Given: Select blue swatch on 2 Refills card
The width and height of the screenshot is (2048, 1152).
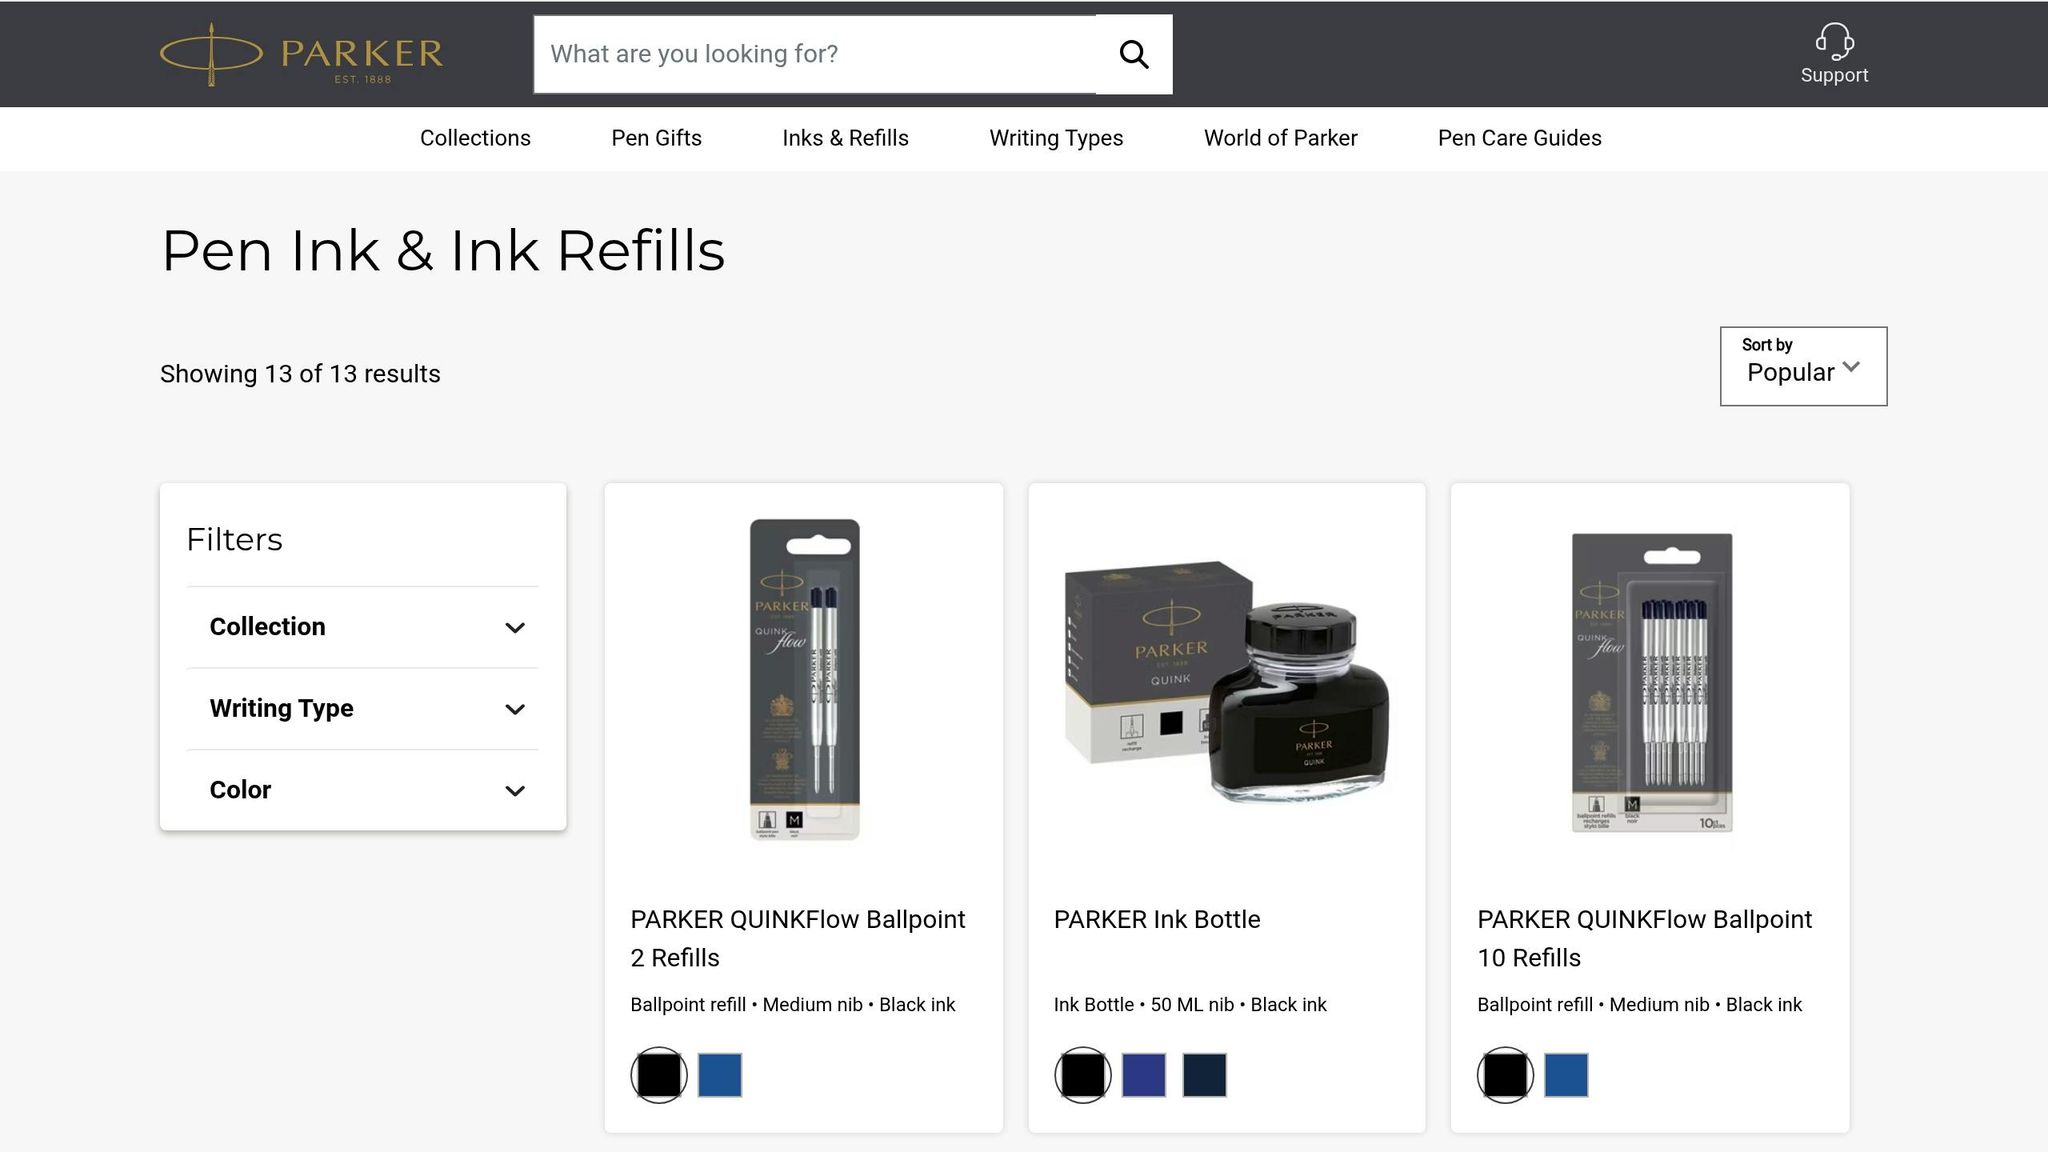Looking at the screenshot, I should 720,1075.
